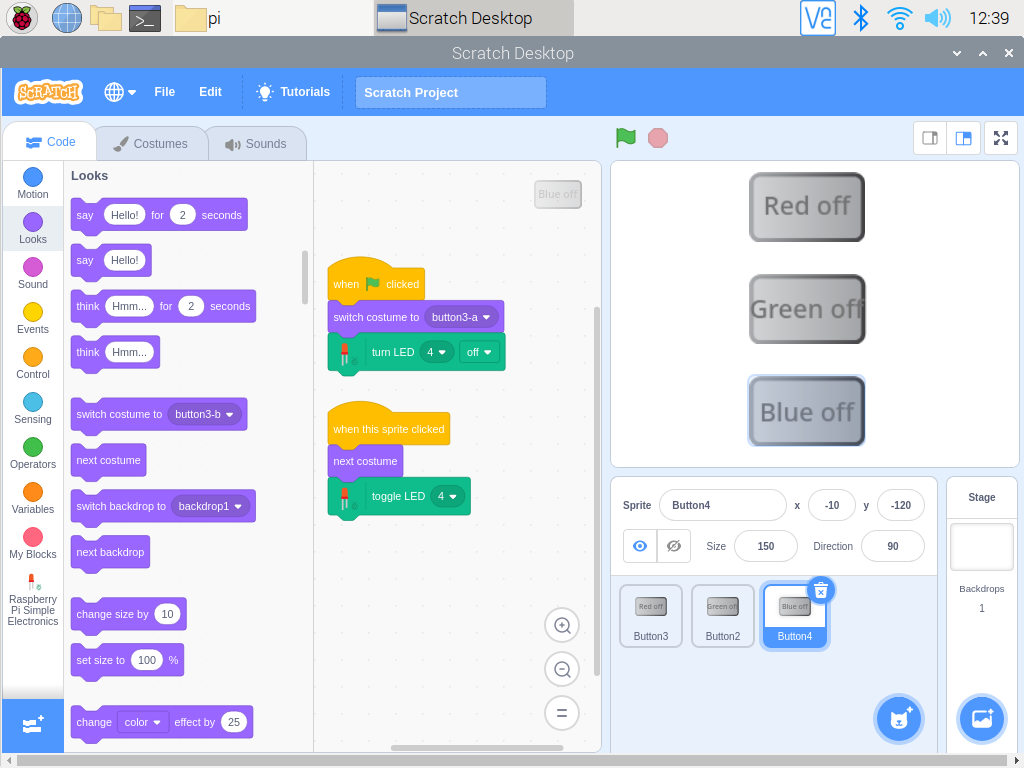The width and height of the screenshot is (1024, 768).
Task: Select the Button2 sprite thumbnail
Action: click(x=722, y=616)
